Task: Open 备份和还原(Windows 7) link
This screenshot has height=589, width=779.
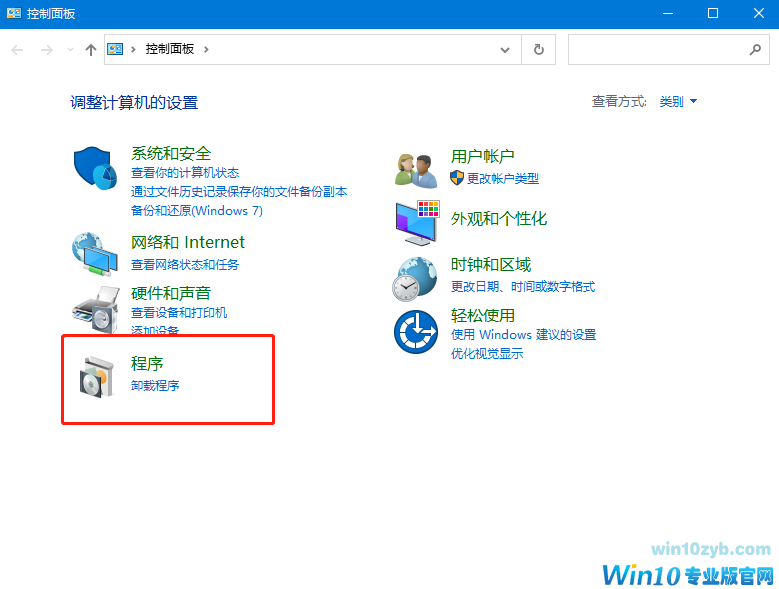Action: [x=196, y=210]
